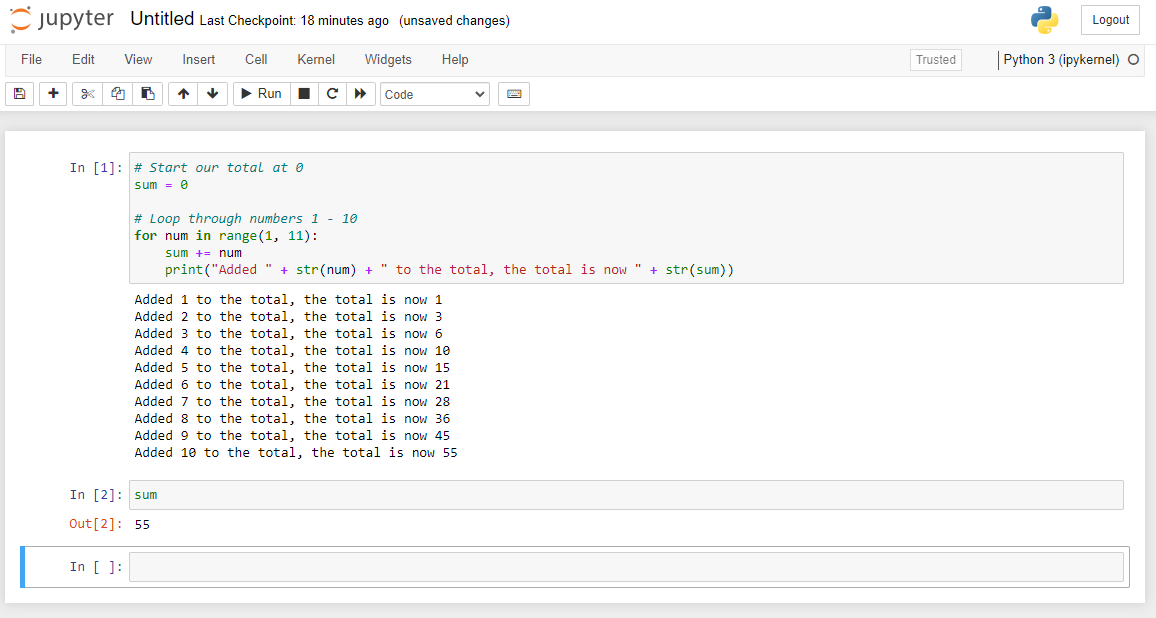Viewport: 1156px width, 618px height.
Task: Click the Jupyter logo
Action: 62,20
